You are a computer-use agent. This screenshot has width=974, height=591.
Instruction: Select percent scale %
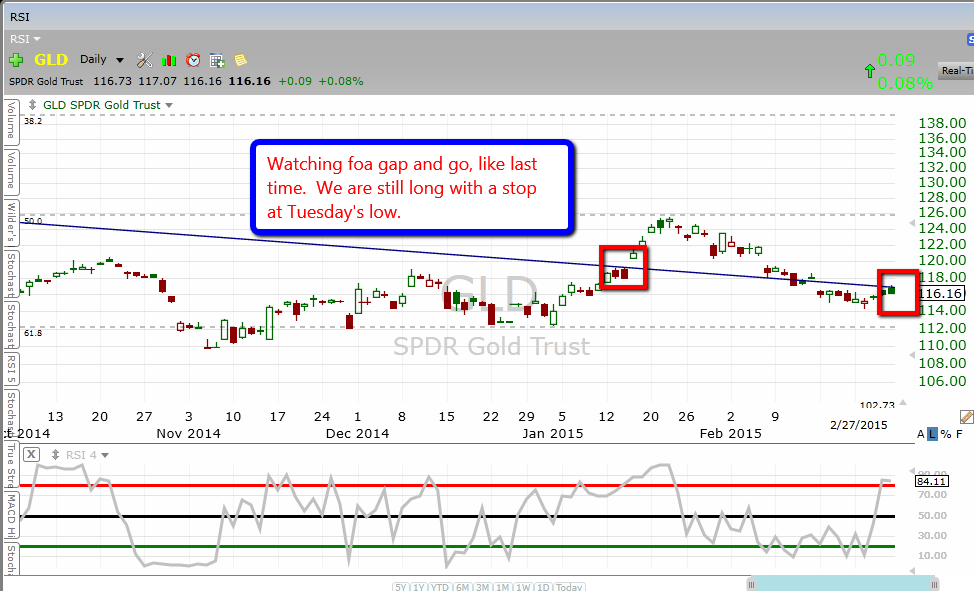(x=945, y=434)
